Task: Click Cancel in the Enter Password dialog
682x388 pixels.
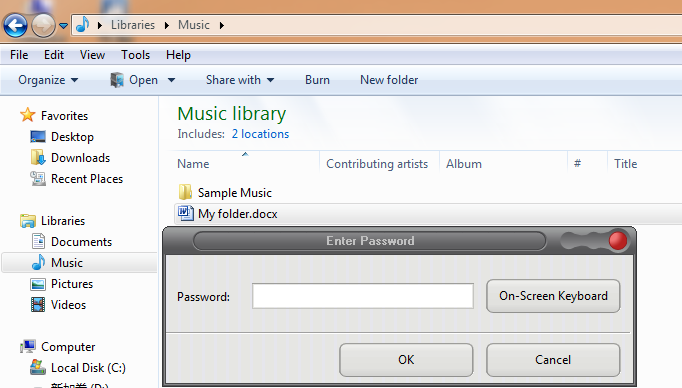Action: [553, 360]
